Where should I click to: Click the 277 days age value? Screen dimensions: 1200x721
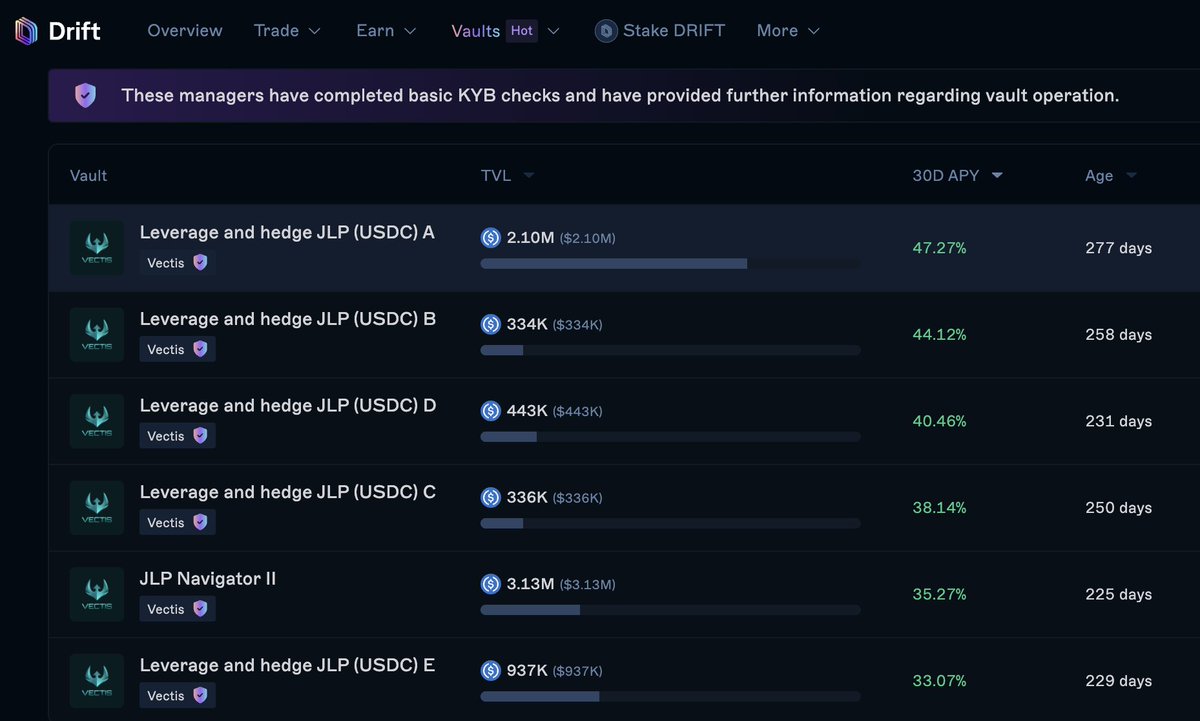tap(1119, 248)
